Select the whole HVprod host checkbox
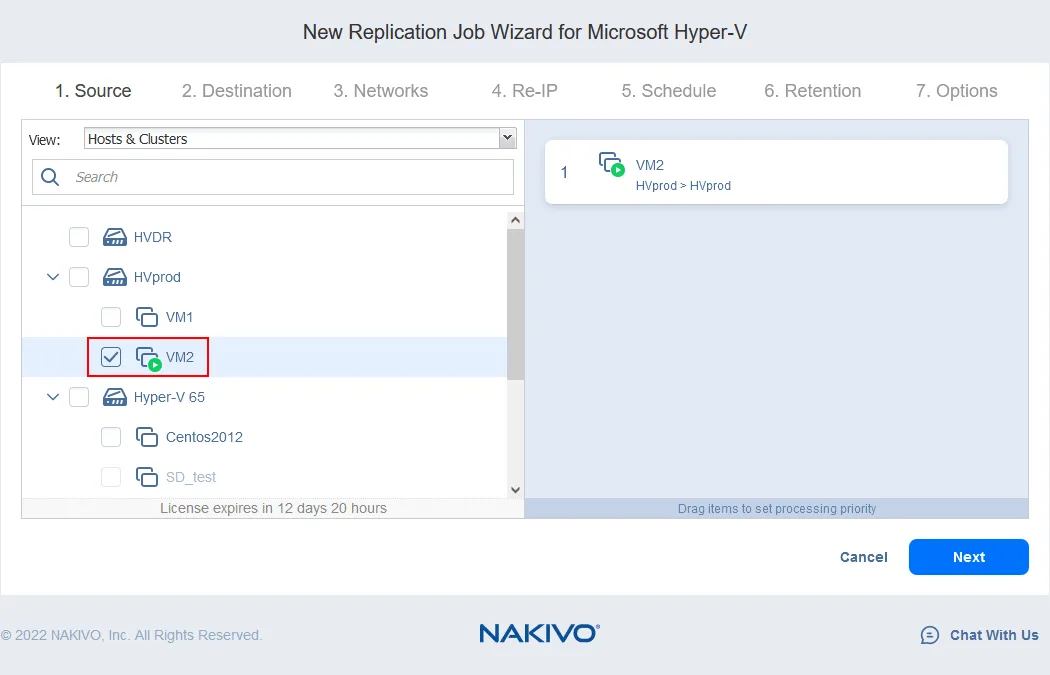 [x=79, y=277]
